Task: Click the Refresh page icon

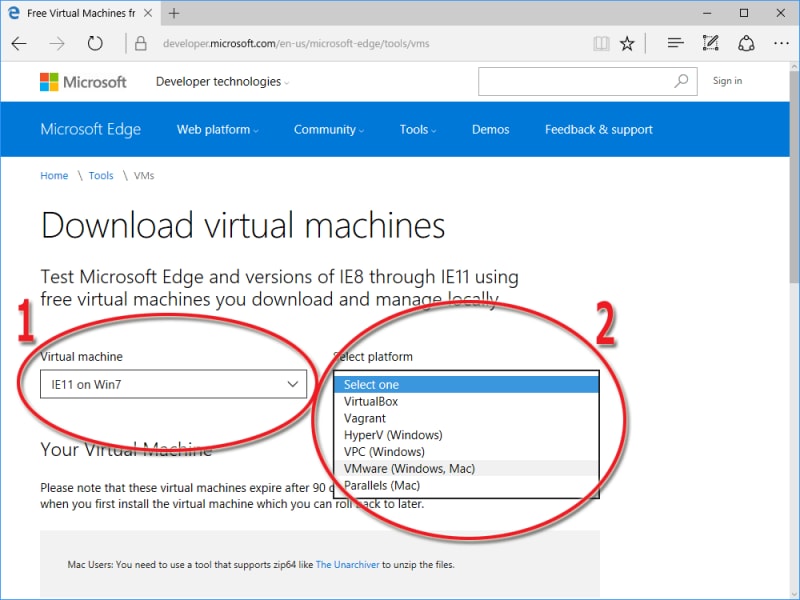Action: point(95,44)
